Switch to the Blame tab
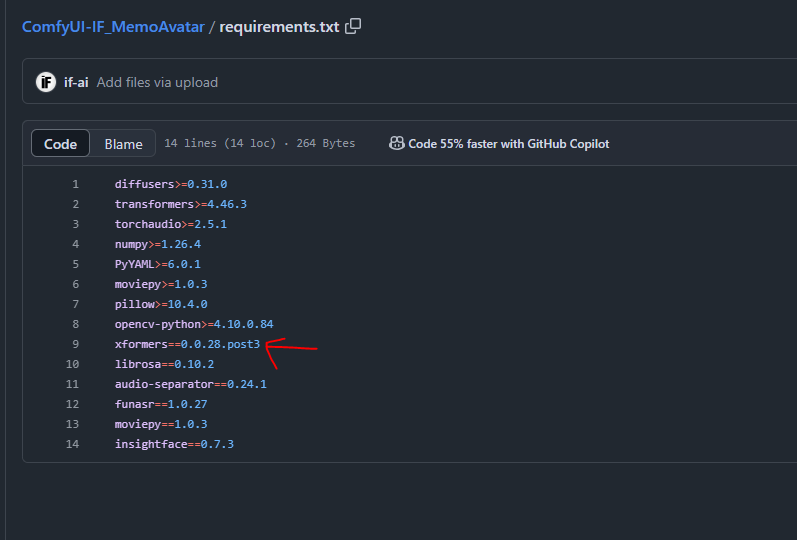Screen dimensions: 797x540 click(x=123, y=144)
